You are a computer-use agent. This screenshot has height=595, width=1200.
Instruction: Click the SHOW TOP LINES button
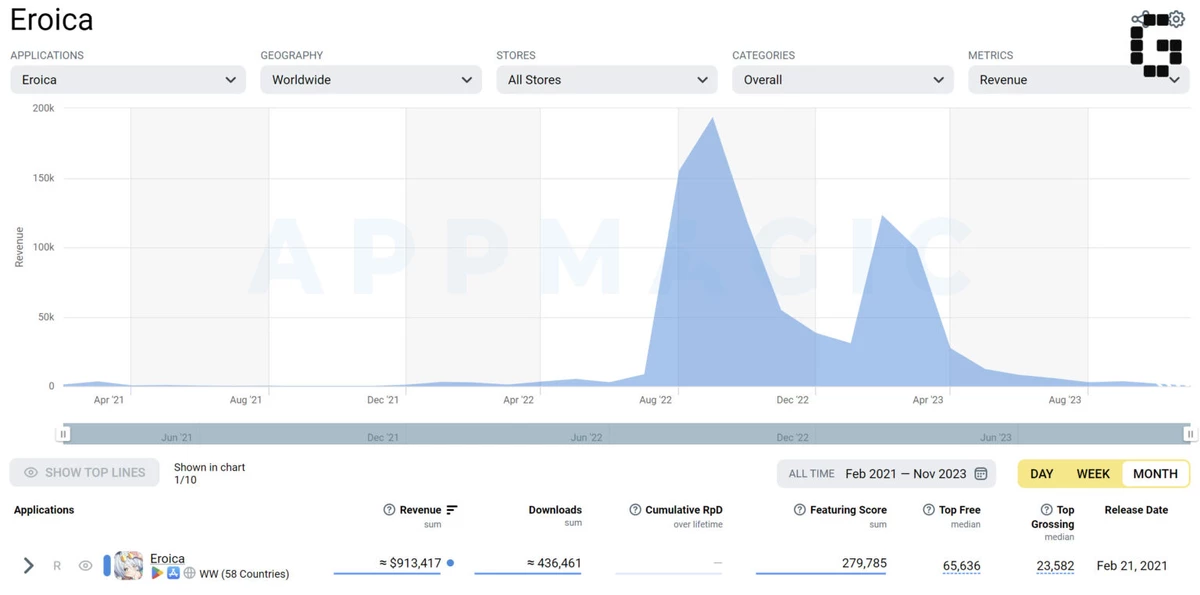click(85, 473)
